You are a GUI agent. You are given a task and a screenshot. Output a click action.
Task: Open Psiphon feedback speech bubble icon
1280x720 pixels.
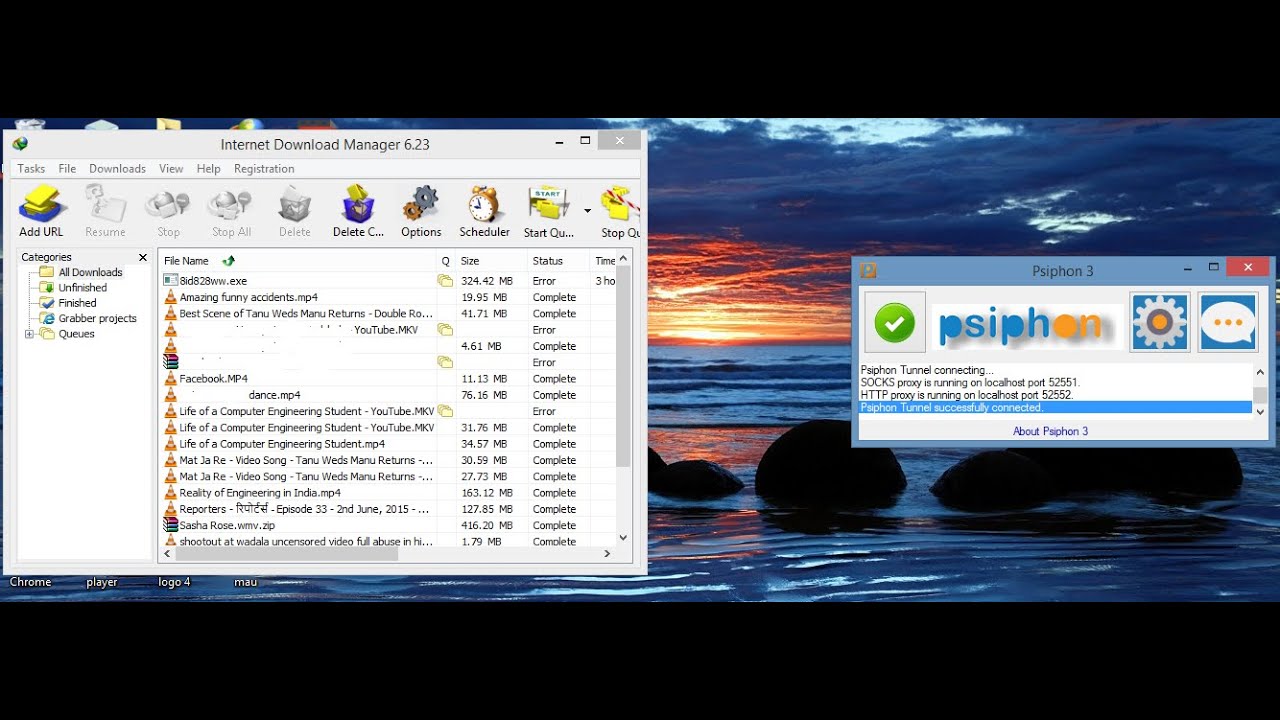1228,322
